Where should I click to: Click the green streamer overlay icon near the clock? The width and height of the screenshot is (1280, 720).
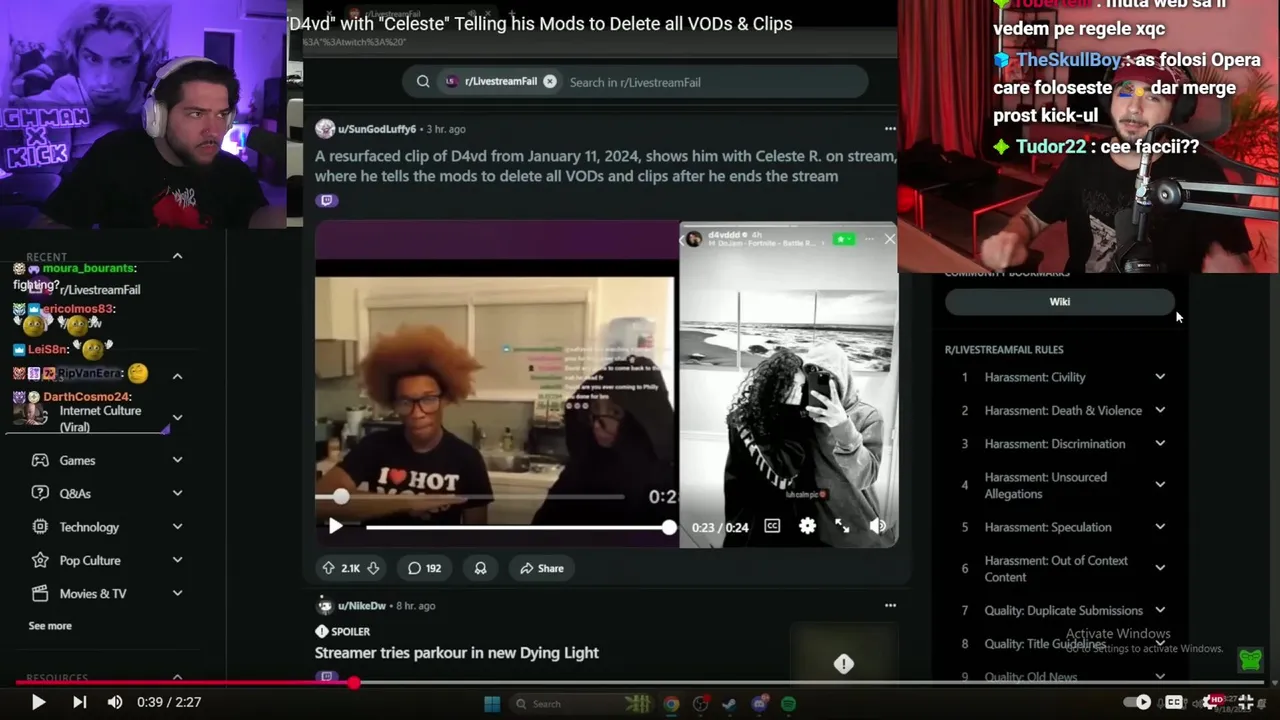[x=1250, y=659]
